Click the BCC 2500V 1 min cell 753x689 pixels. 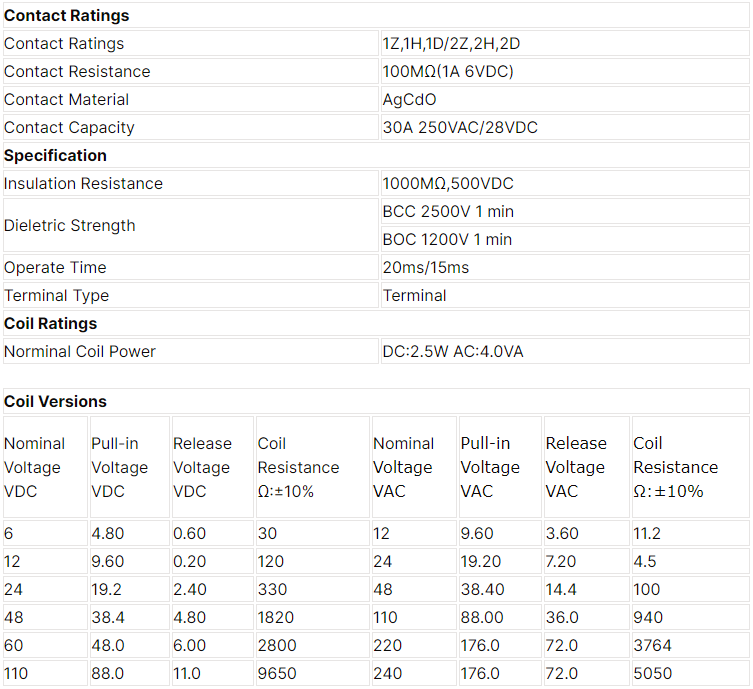(565, 211)
